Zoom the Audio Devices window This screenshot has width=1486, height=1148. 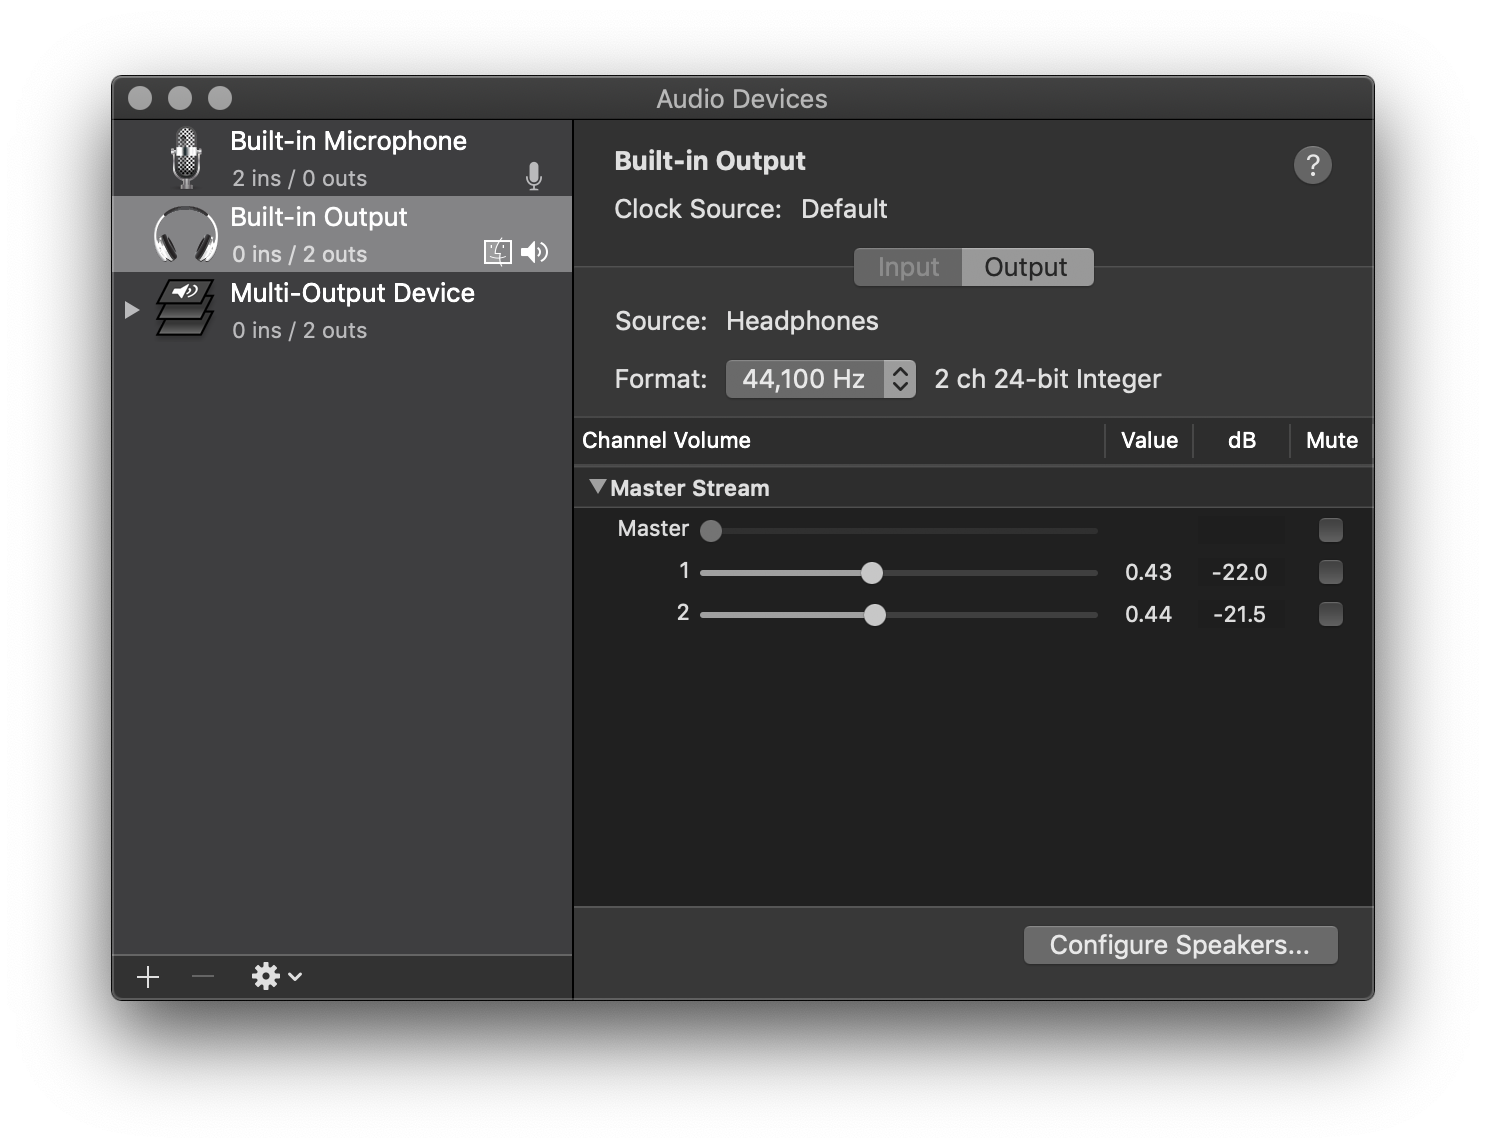(x=220, y=98)
